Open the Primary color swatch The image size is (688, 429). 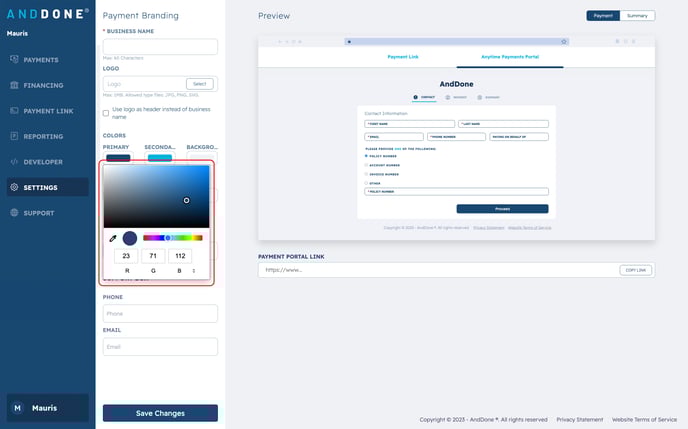tap(118, 157)
